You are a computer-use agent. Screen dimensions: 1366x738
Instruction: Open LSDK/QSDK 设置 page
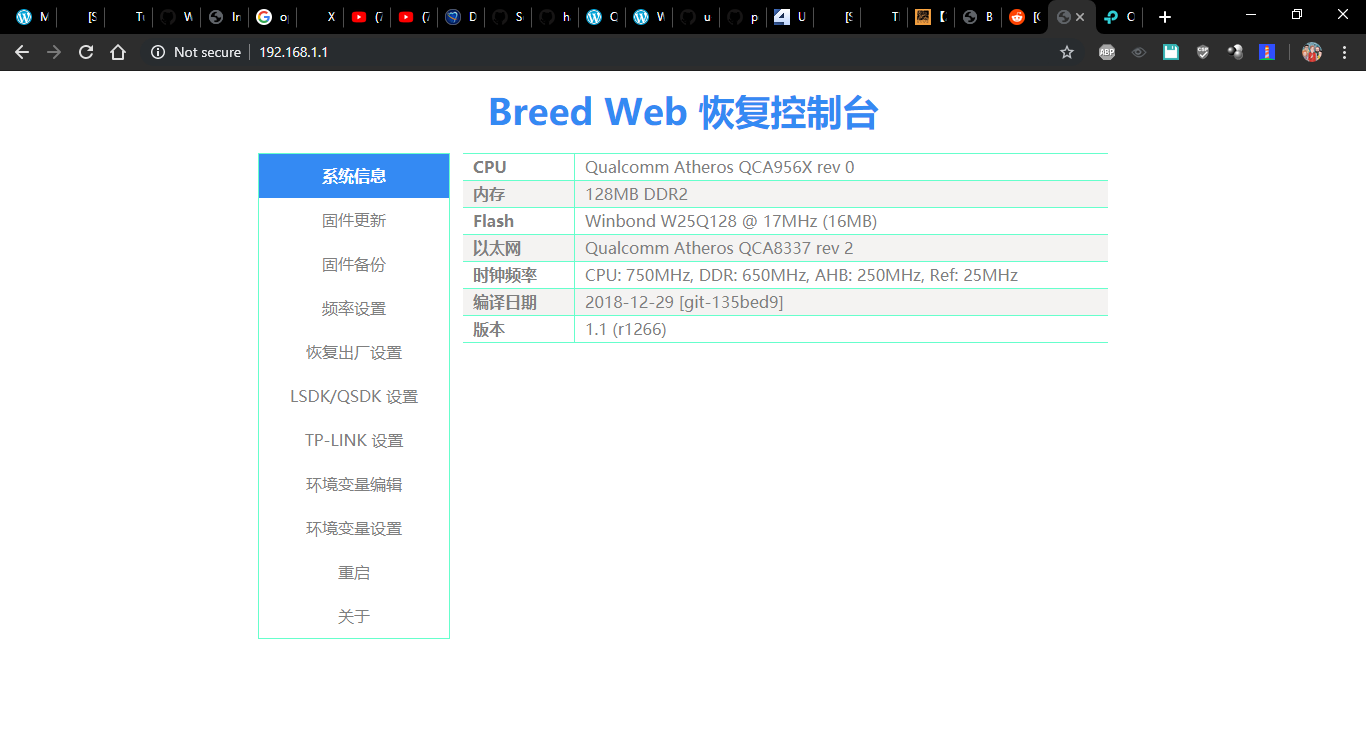[x=354, y=397]
